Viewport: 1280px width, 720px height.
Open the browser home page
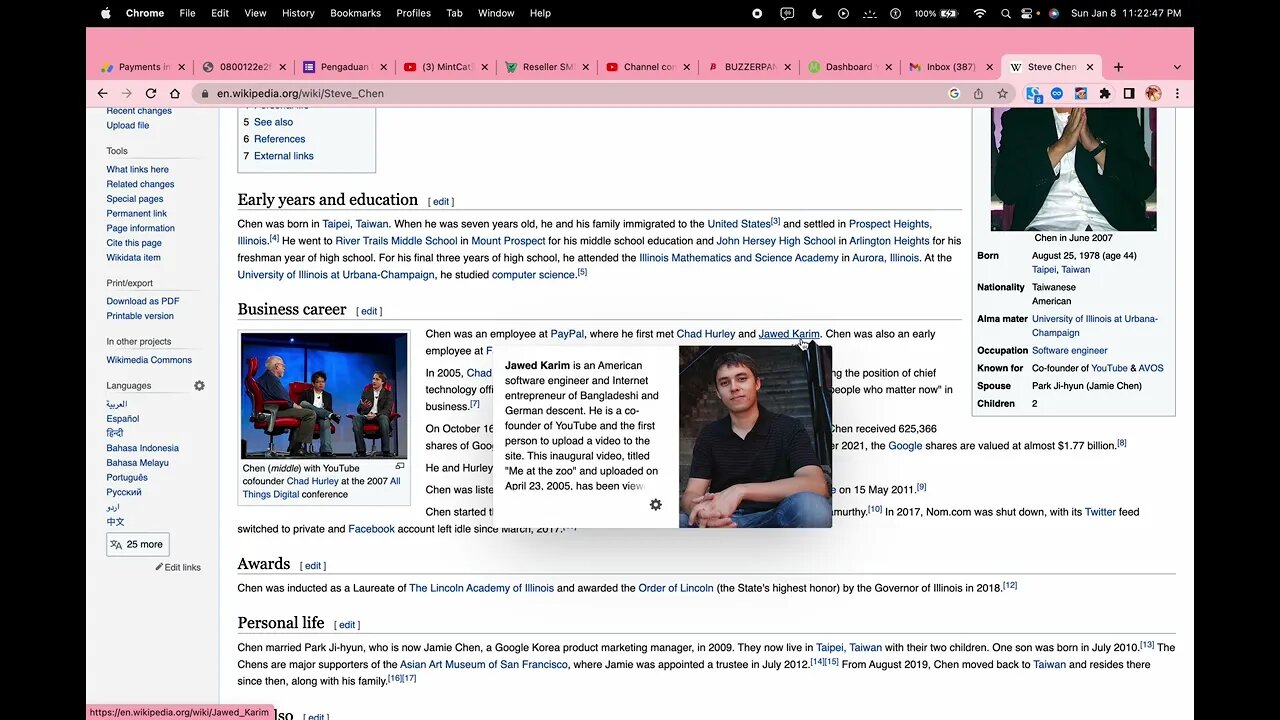click(175, 93)
